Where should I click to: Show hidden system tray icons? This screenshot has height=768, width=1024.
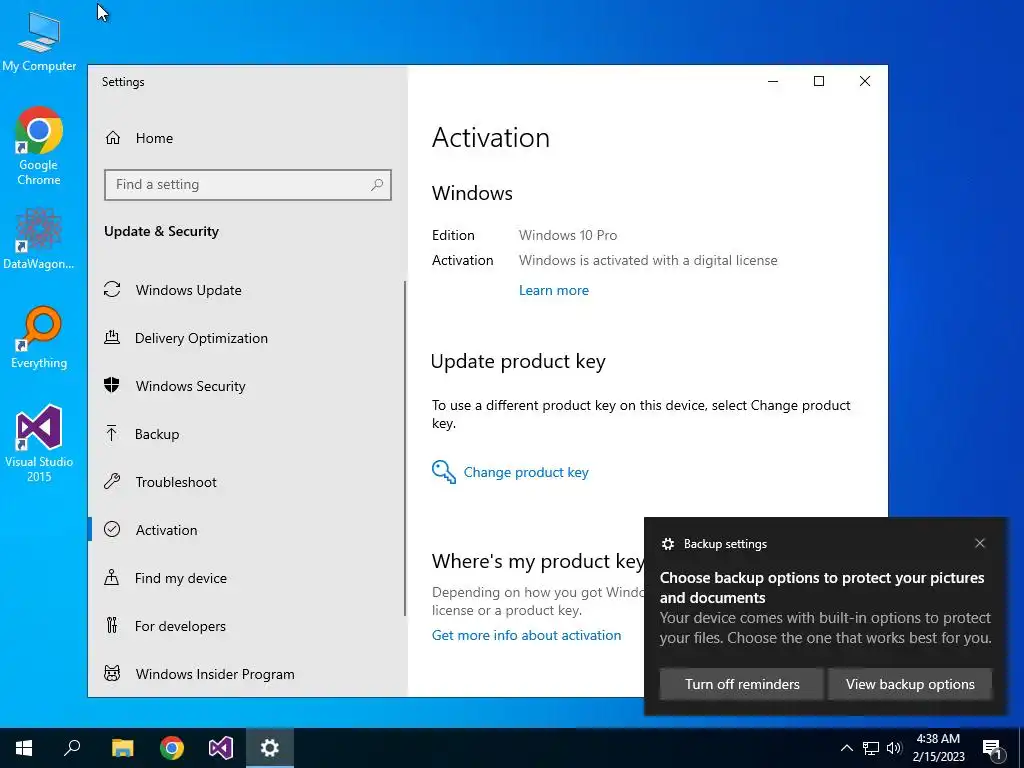coord(846,748)
